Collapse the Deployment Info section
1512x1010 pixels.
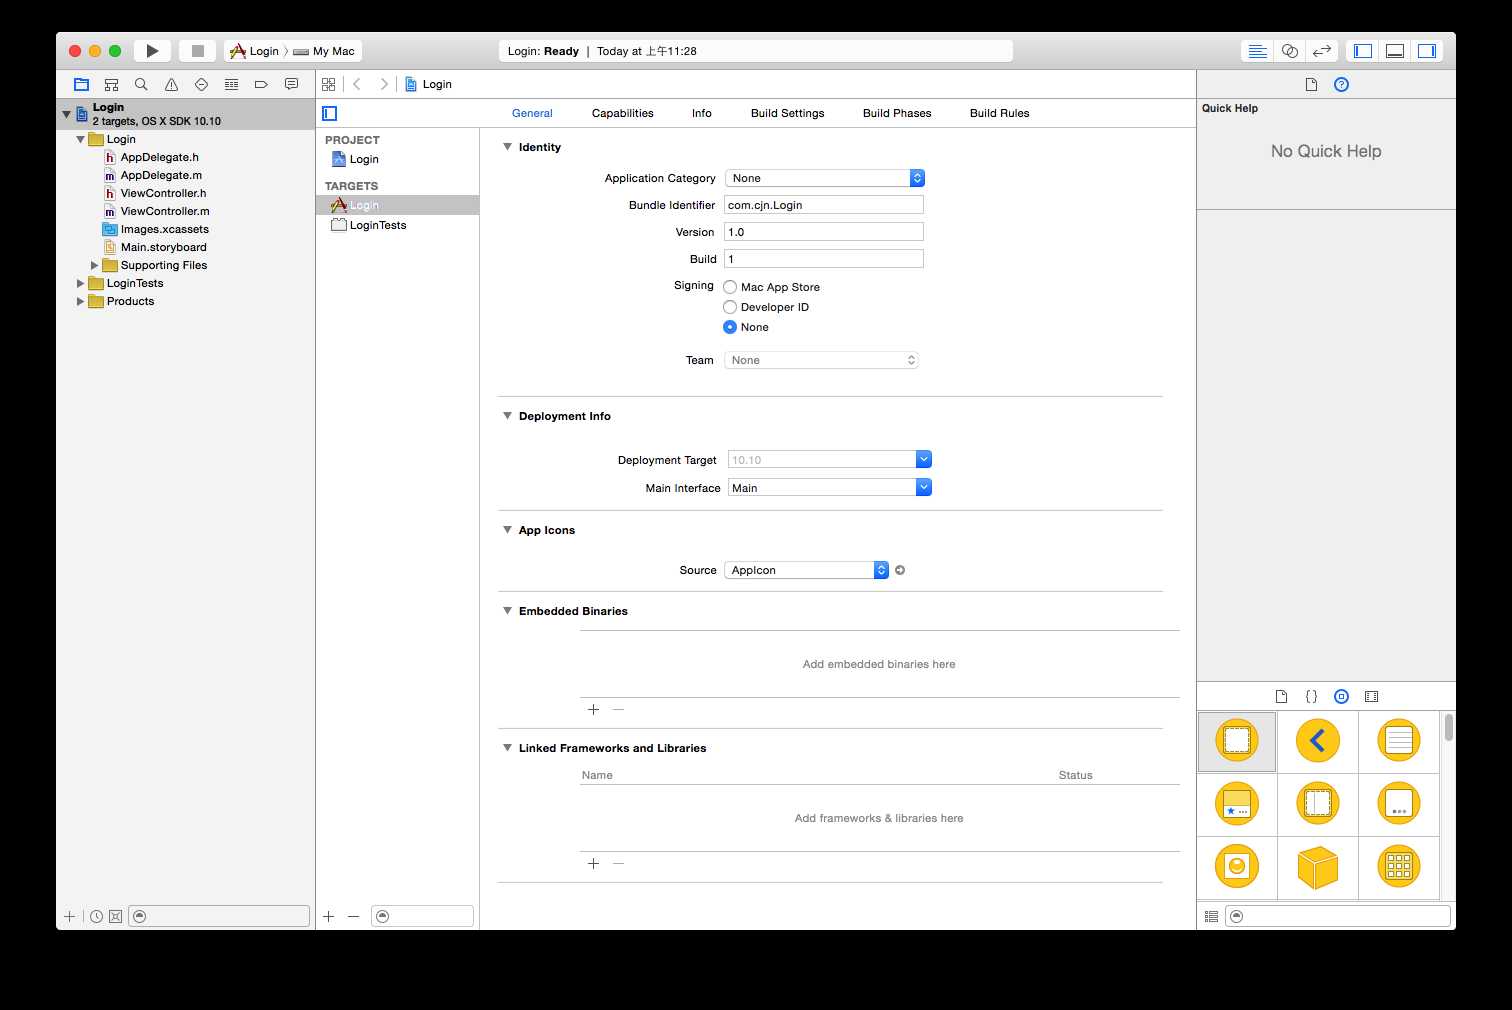click(x=507, y=416)
